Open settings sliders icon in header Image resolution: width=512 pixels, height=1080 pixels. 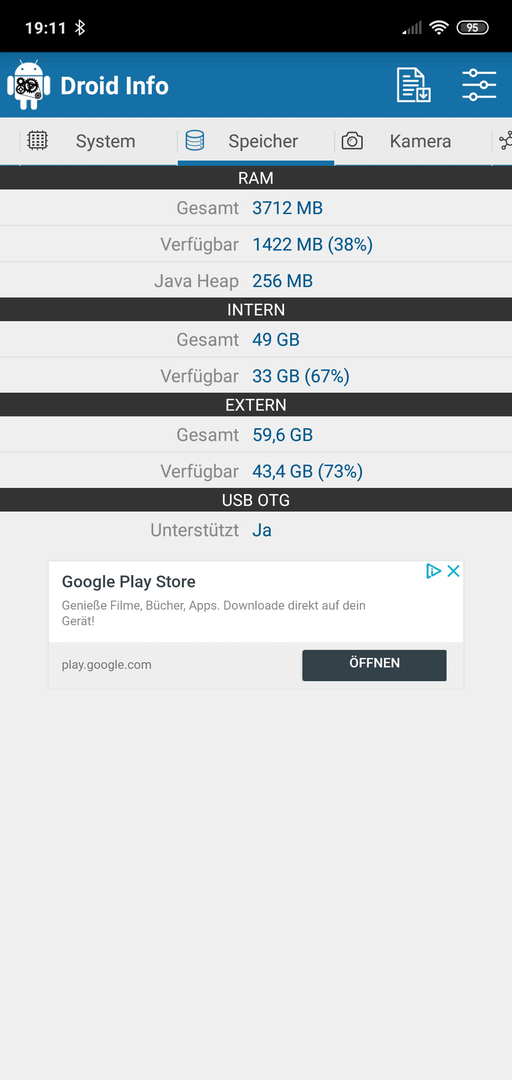(479, 85)
